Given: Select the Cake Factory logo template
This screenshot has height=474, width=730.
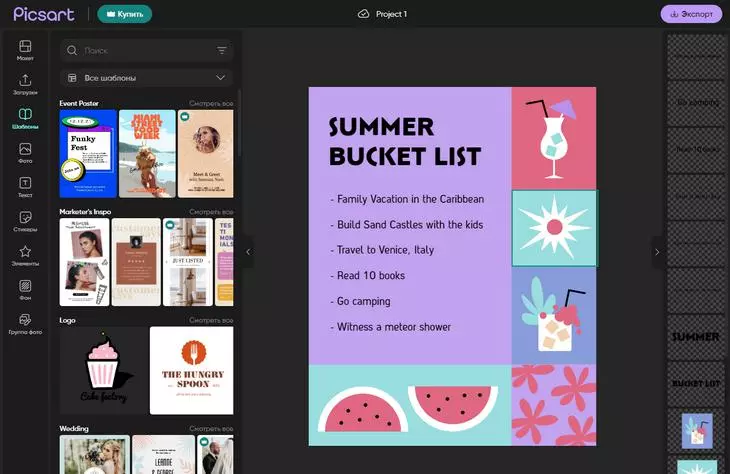Looking at the screenshot, I should click(103, 370).
